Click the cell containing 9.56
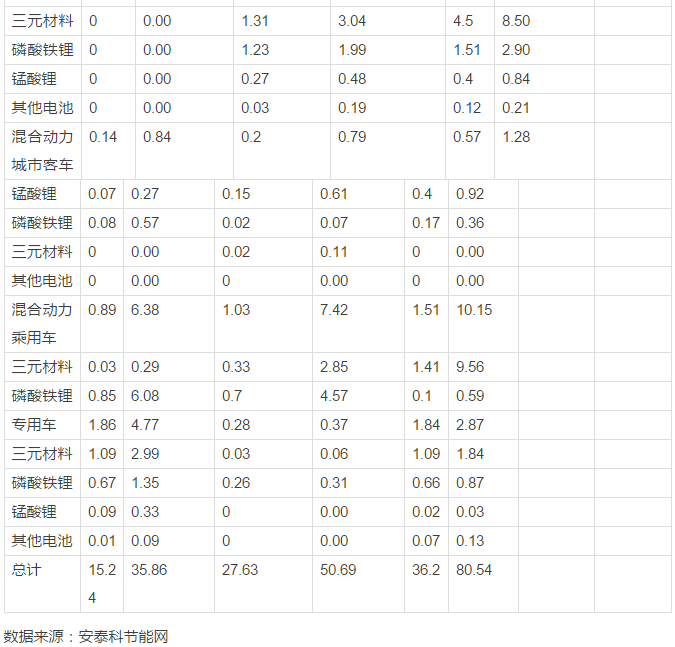The image size is (675, 647). 470,368
